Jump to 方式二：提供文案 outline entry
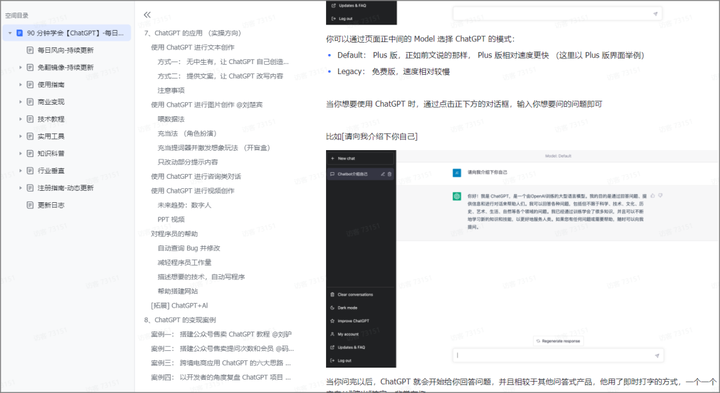The width and height of the screenshot is (720, 393). (x=220, y=76)
